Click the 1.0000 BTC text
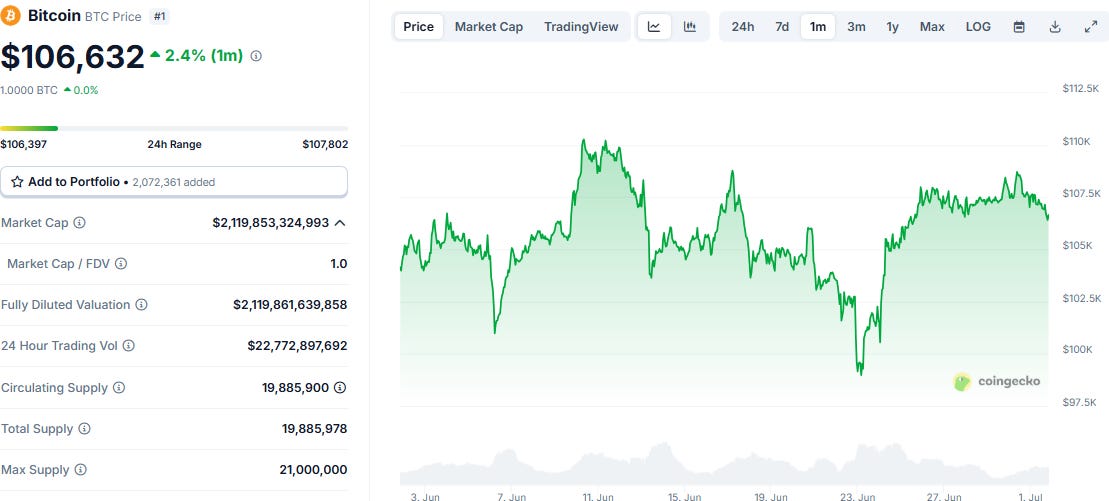Viewport: 1109px width, 501px height. point(29,91)
